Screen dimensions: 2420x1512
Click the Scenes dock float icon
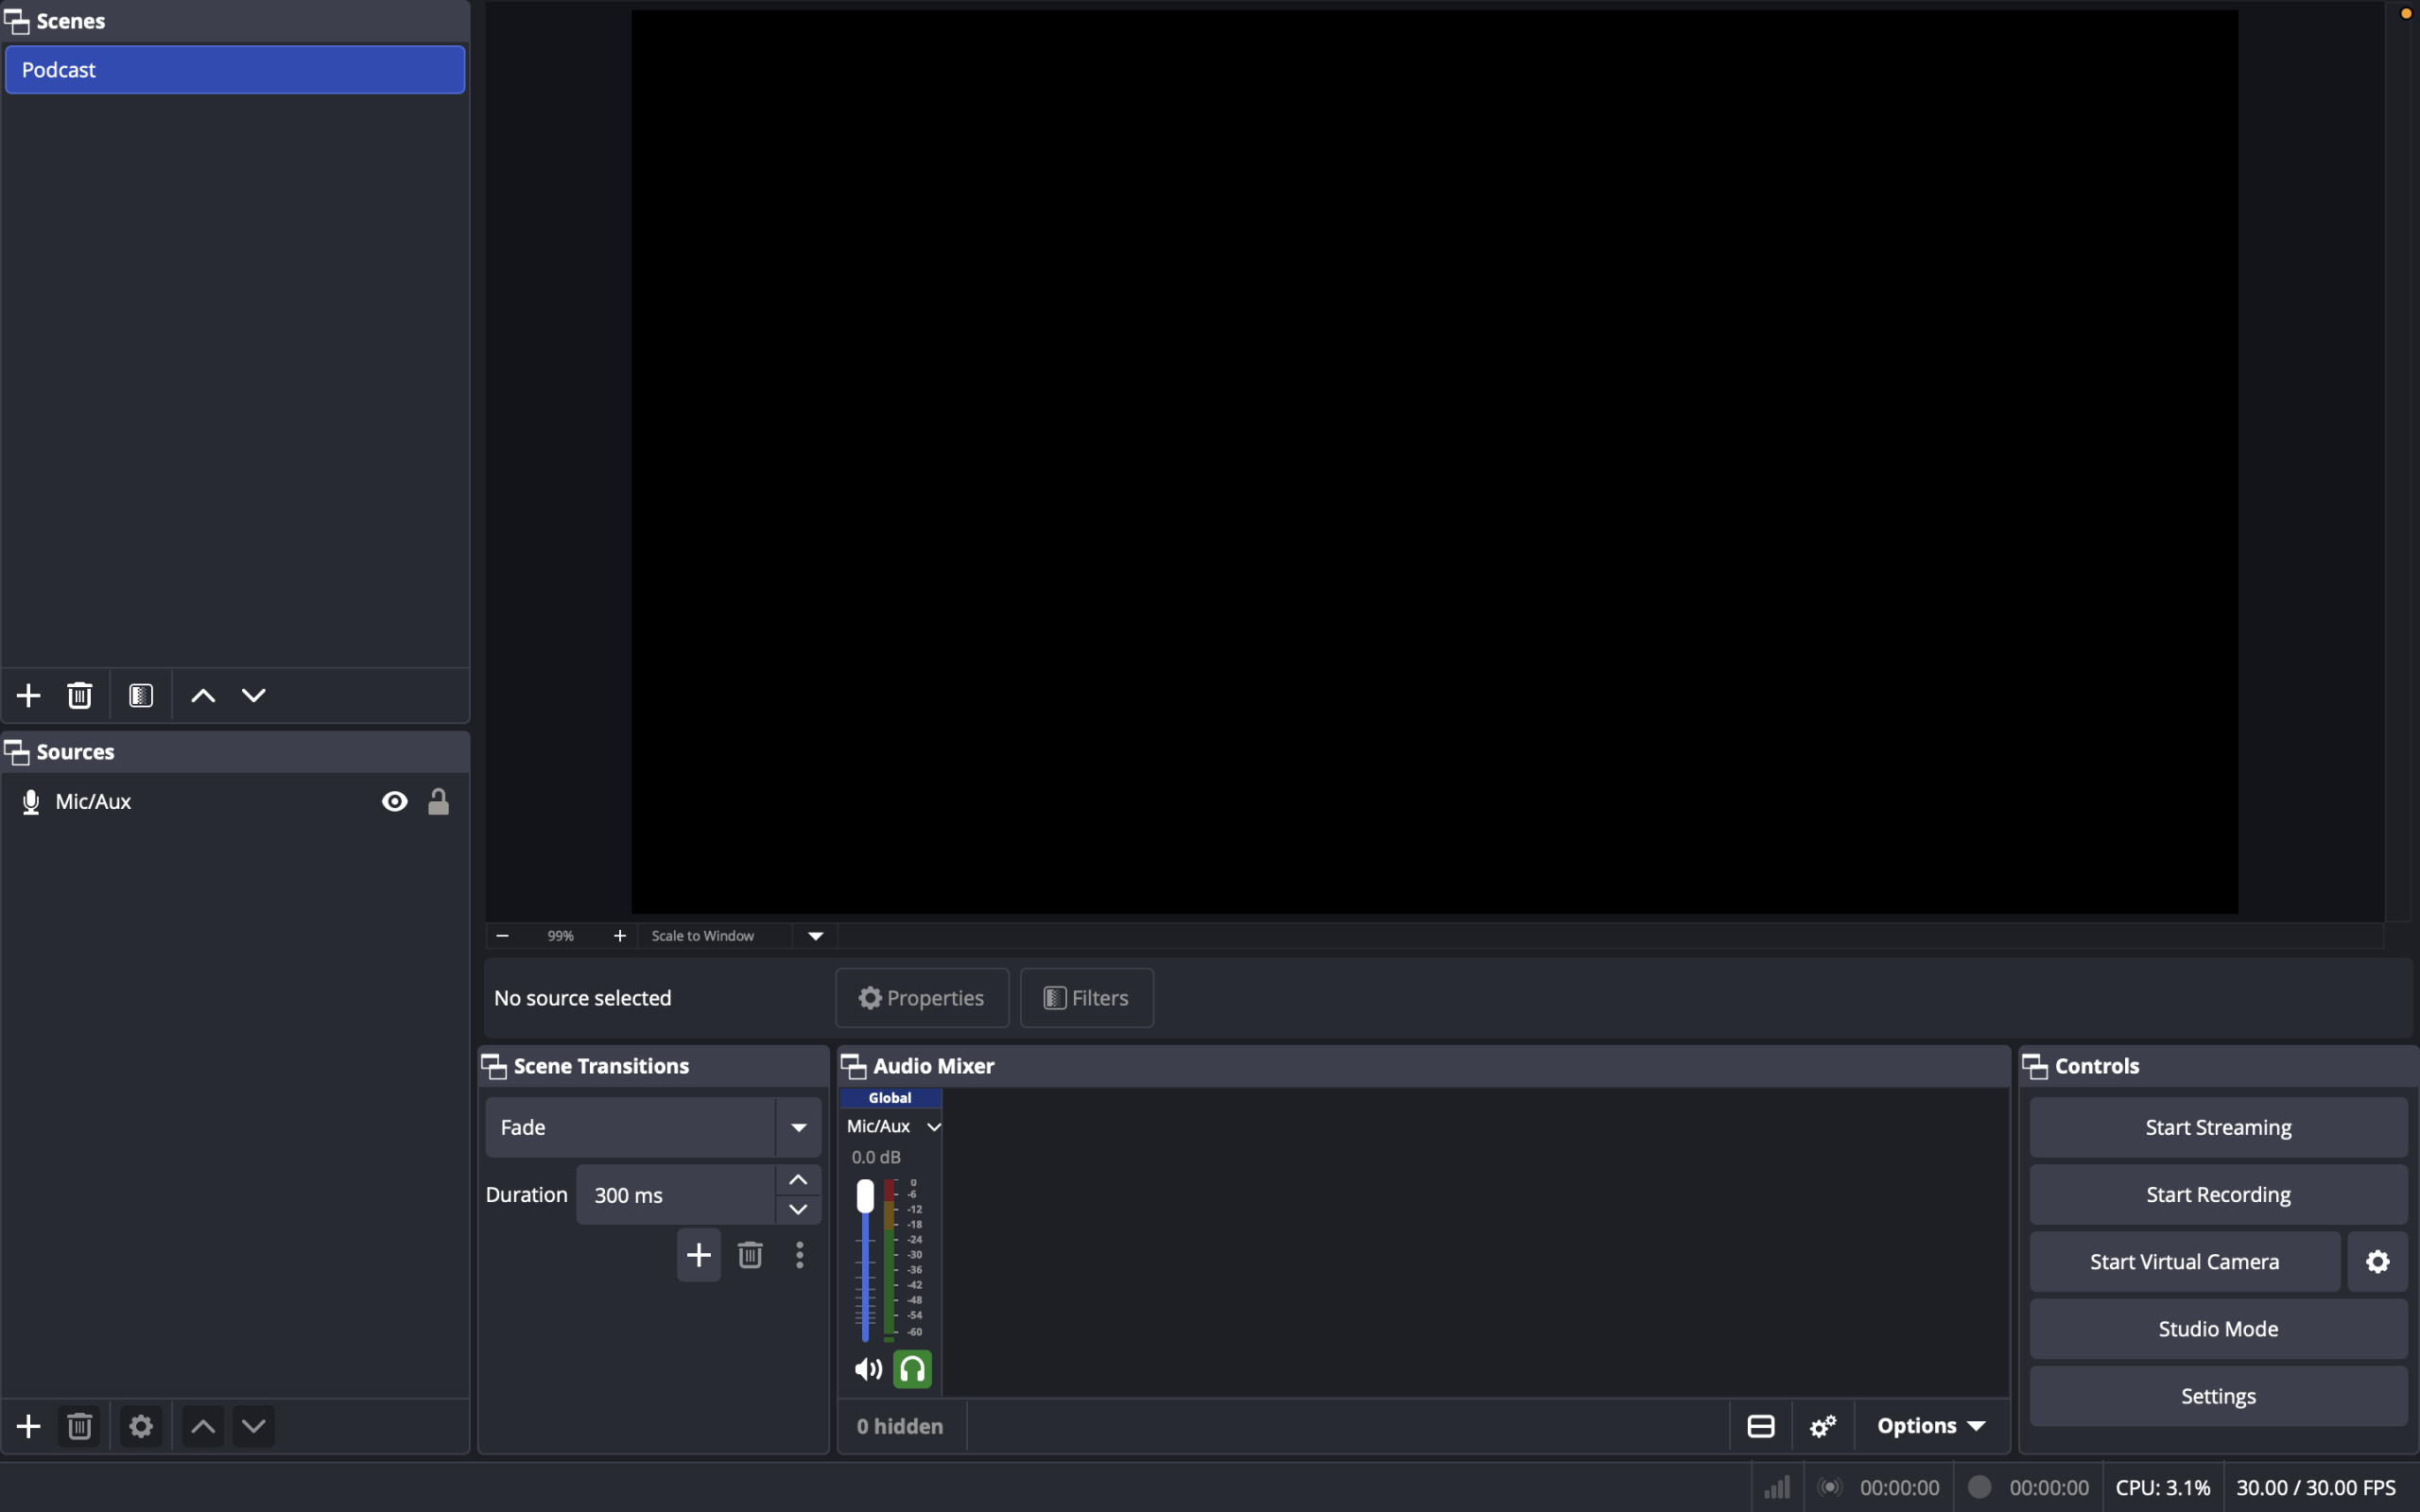17,21
